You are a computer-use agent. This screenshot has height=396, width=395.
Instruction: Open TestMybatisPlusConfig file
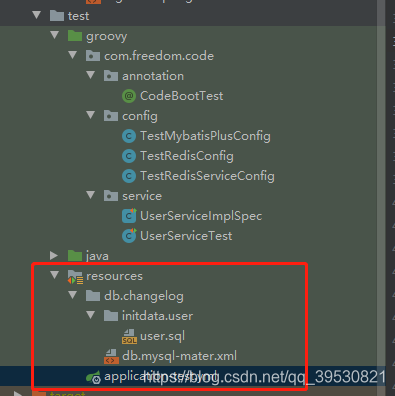205,136
